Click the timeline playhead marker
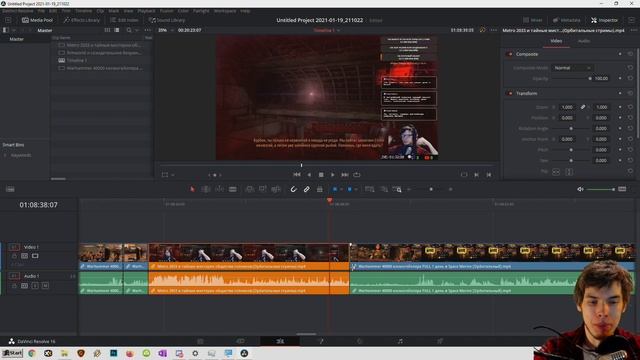This screenshot has width=640, height=360. click(329, 200)
